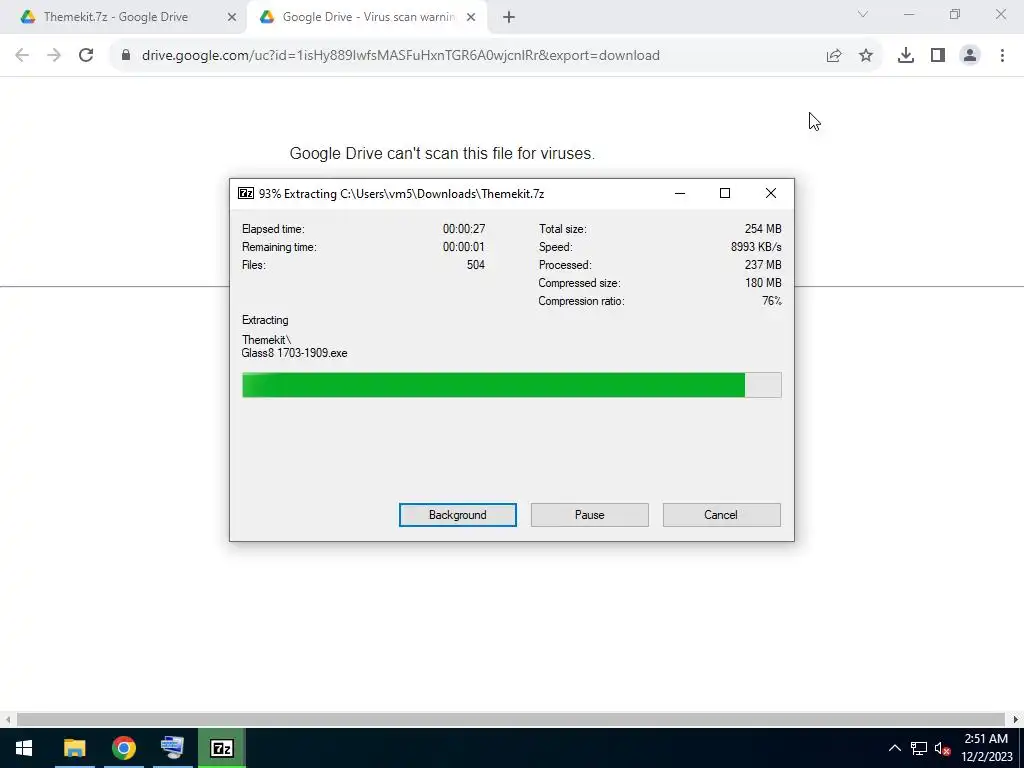Screen dimensions: 1024x768
Task: Click the Background button in 7-Zip dialog
Action: coord(457,515)
